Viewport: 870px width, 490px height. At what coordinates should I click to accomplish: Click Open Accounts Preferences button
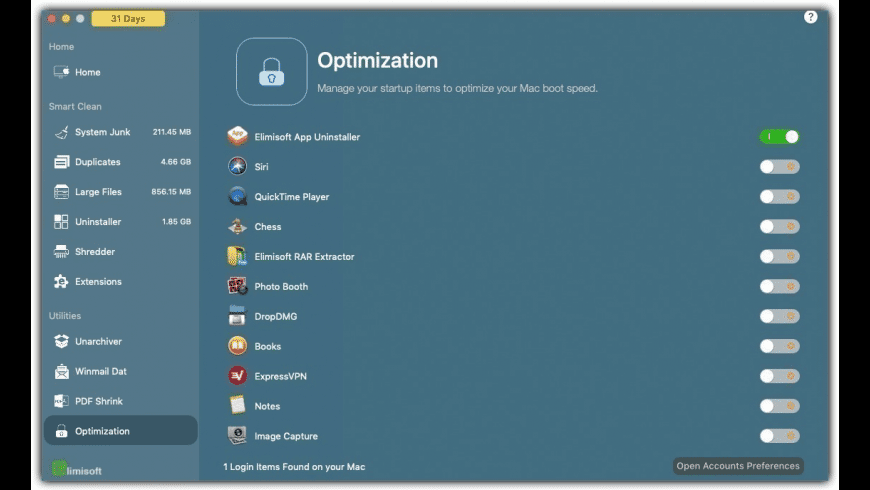(738, 466)
